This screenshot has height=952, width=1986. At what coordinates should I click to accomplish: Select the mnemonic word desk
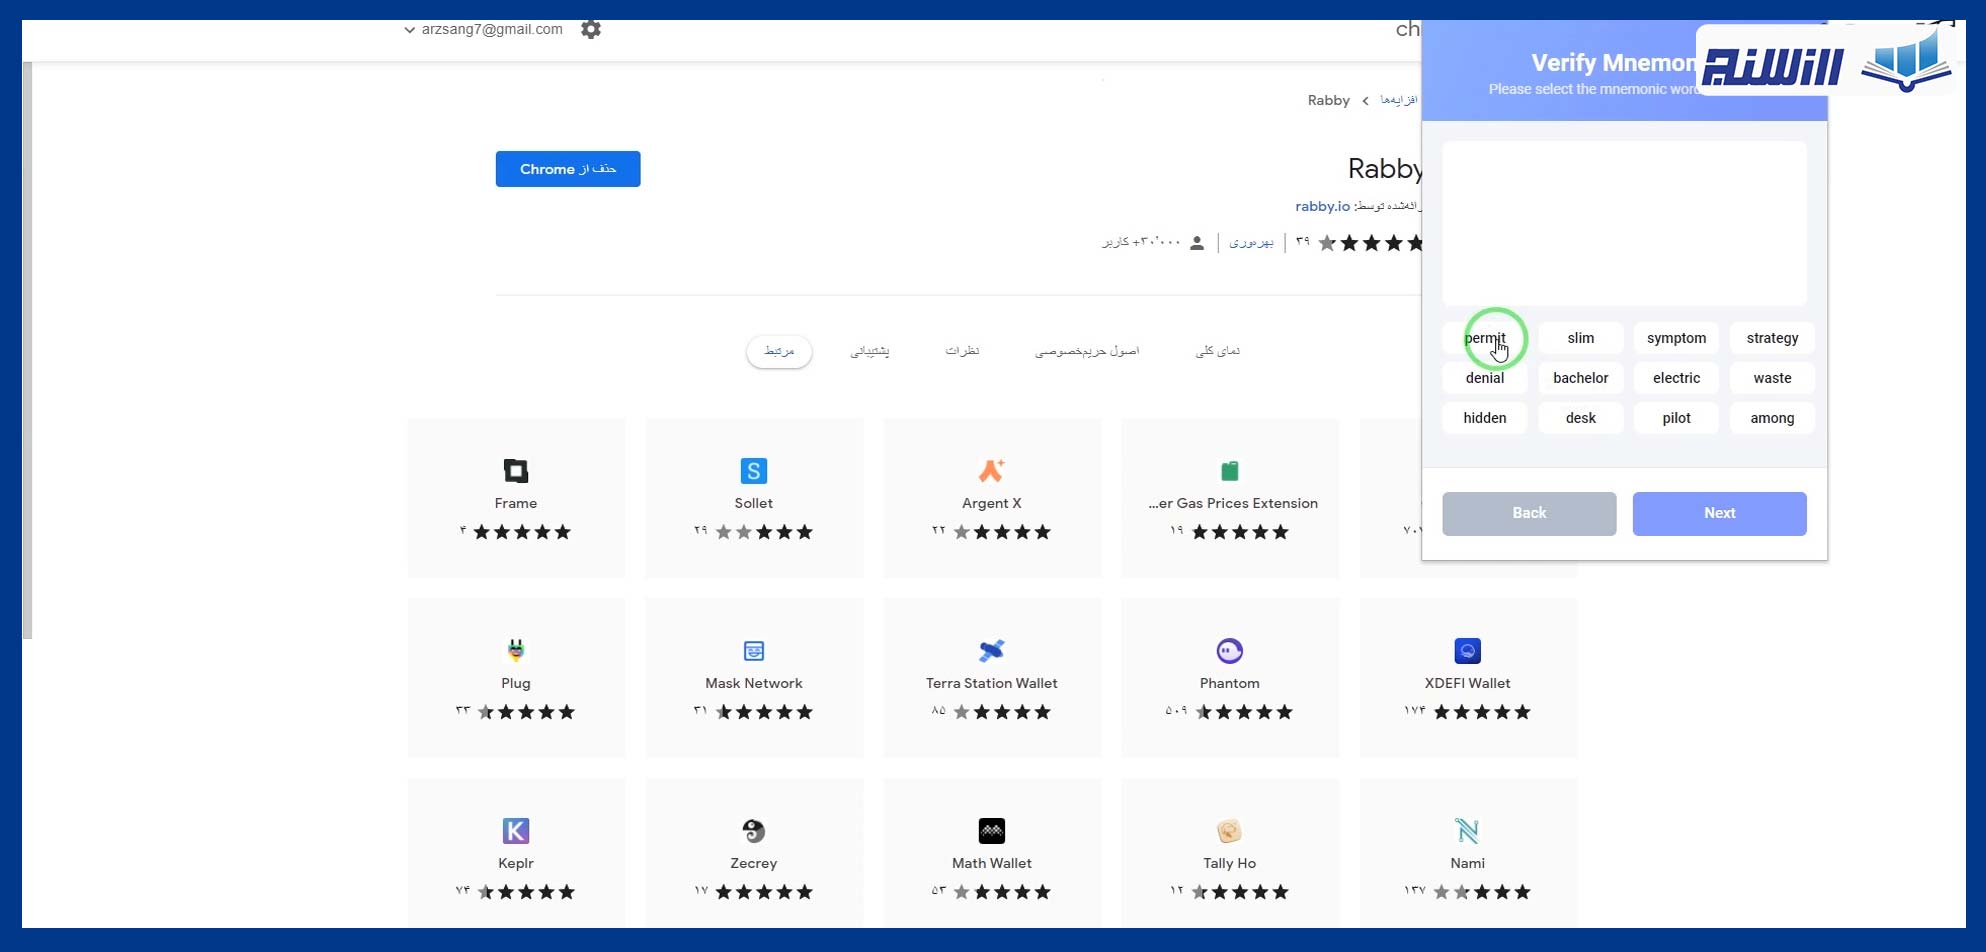click(1581, 418)
